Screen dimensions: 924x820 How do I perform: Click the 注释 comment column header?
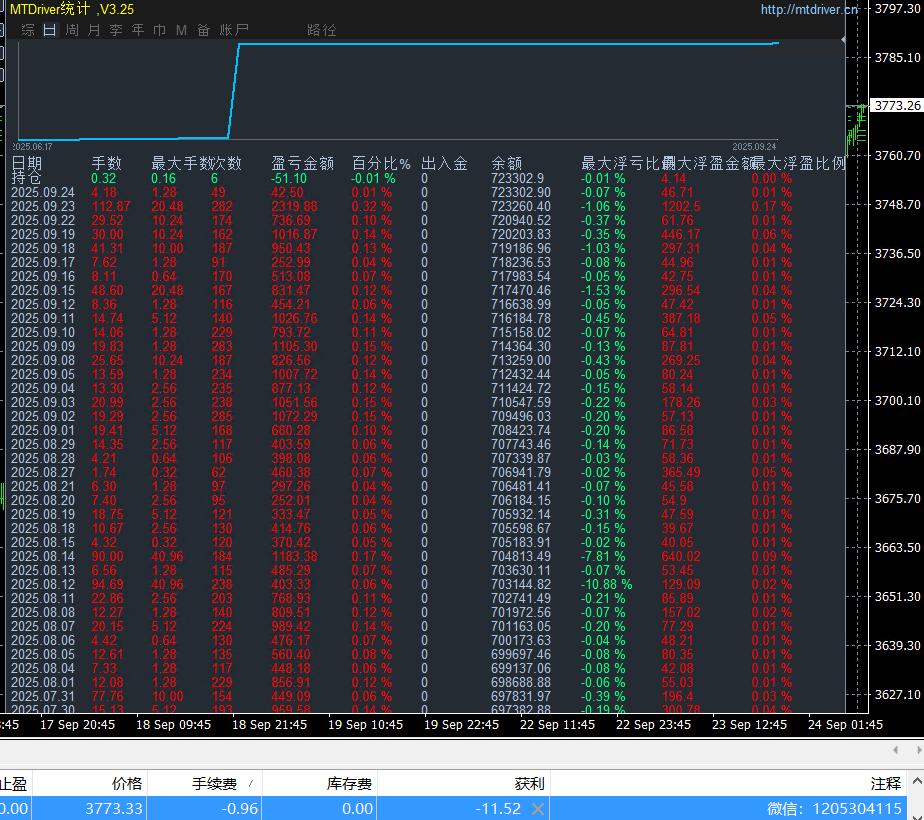pyautogui.click(x=886, y=784)
